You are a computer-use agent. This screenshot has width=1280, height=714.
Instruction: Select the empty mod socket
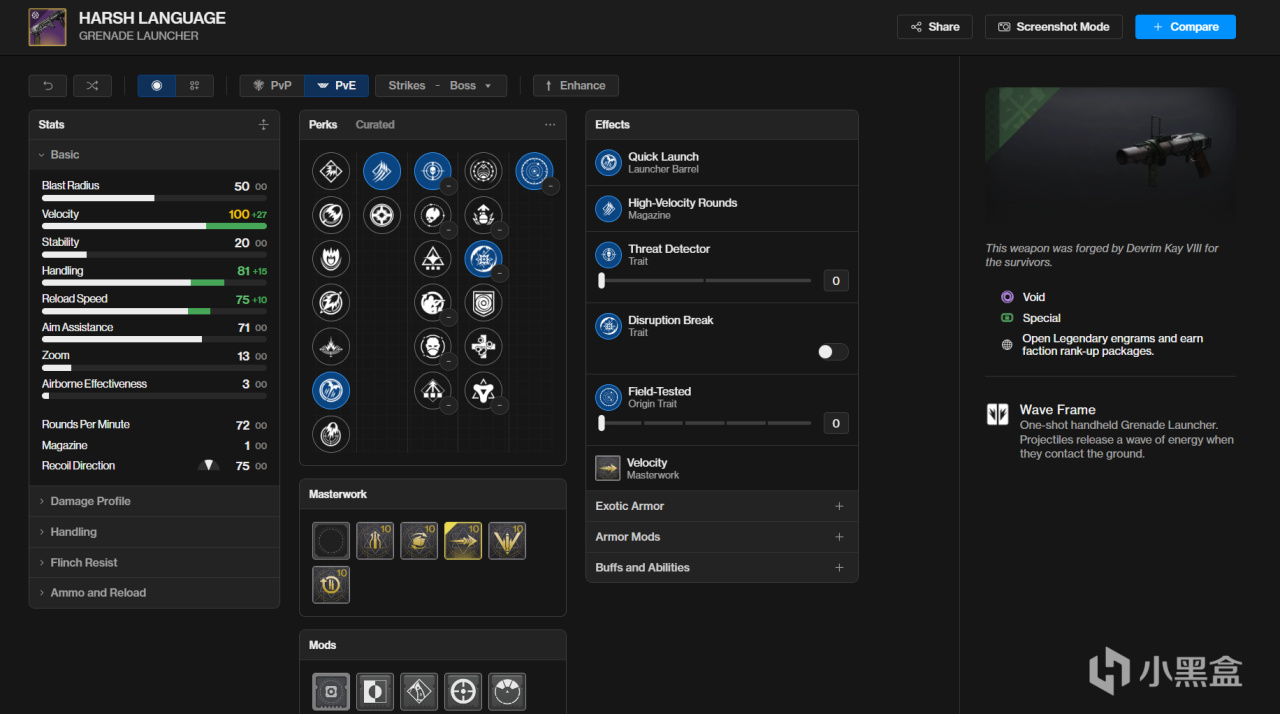(x=331, y=691)
